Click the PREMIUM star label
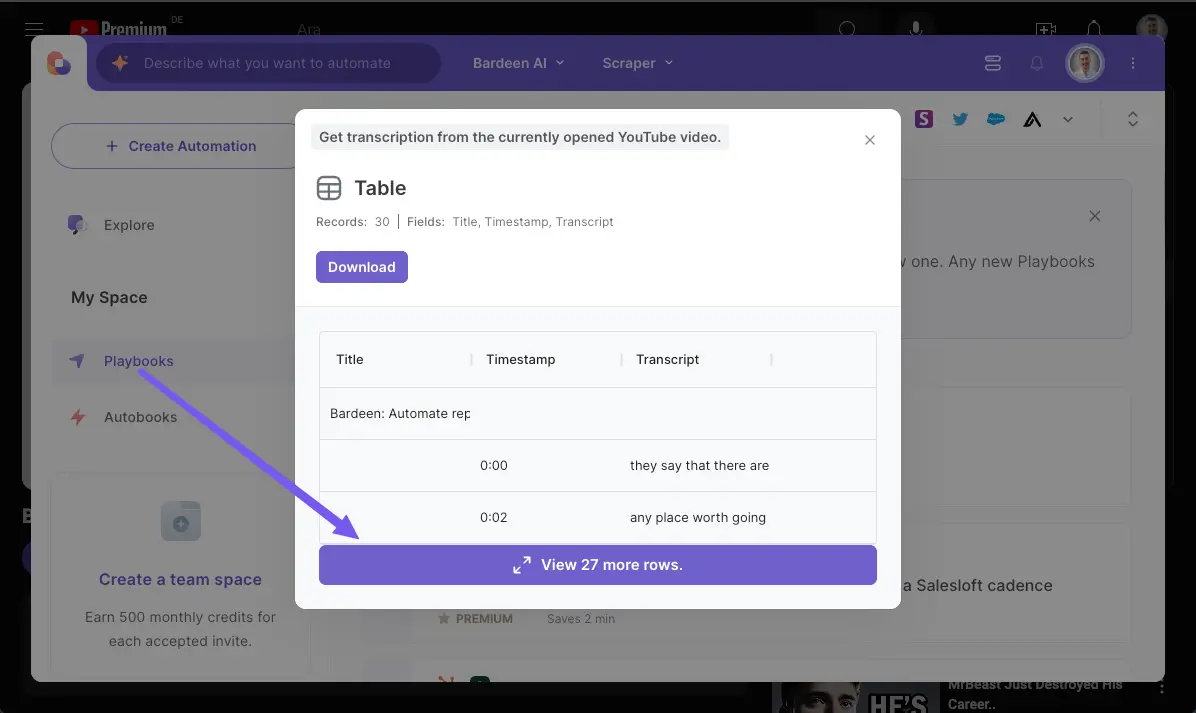This screenshot has height=713, width=1196. point(475,618)
